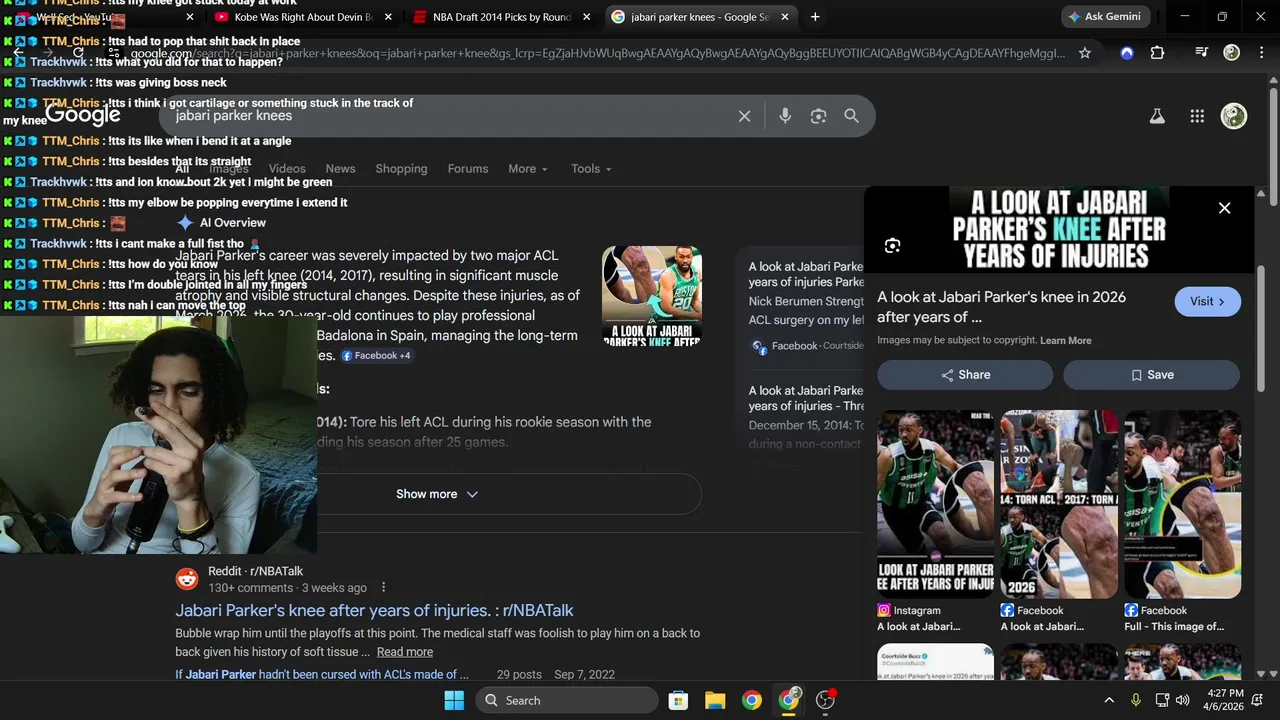Expand the More search filters dropdown
The image size is (1280, 720).
(x=528, y=169)
